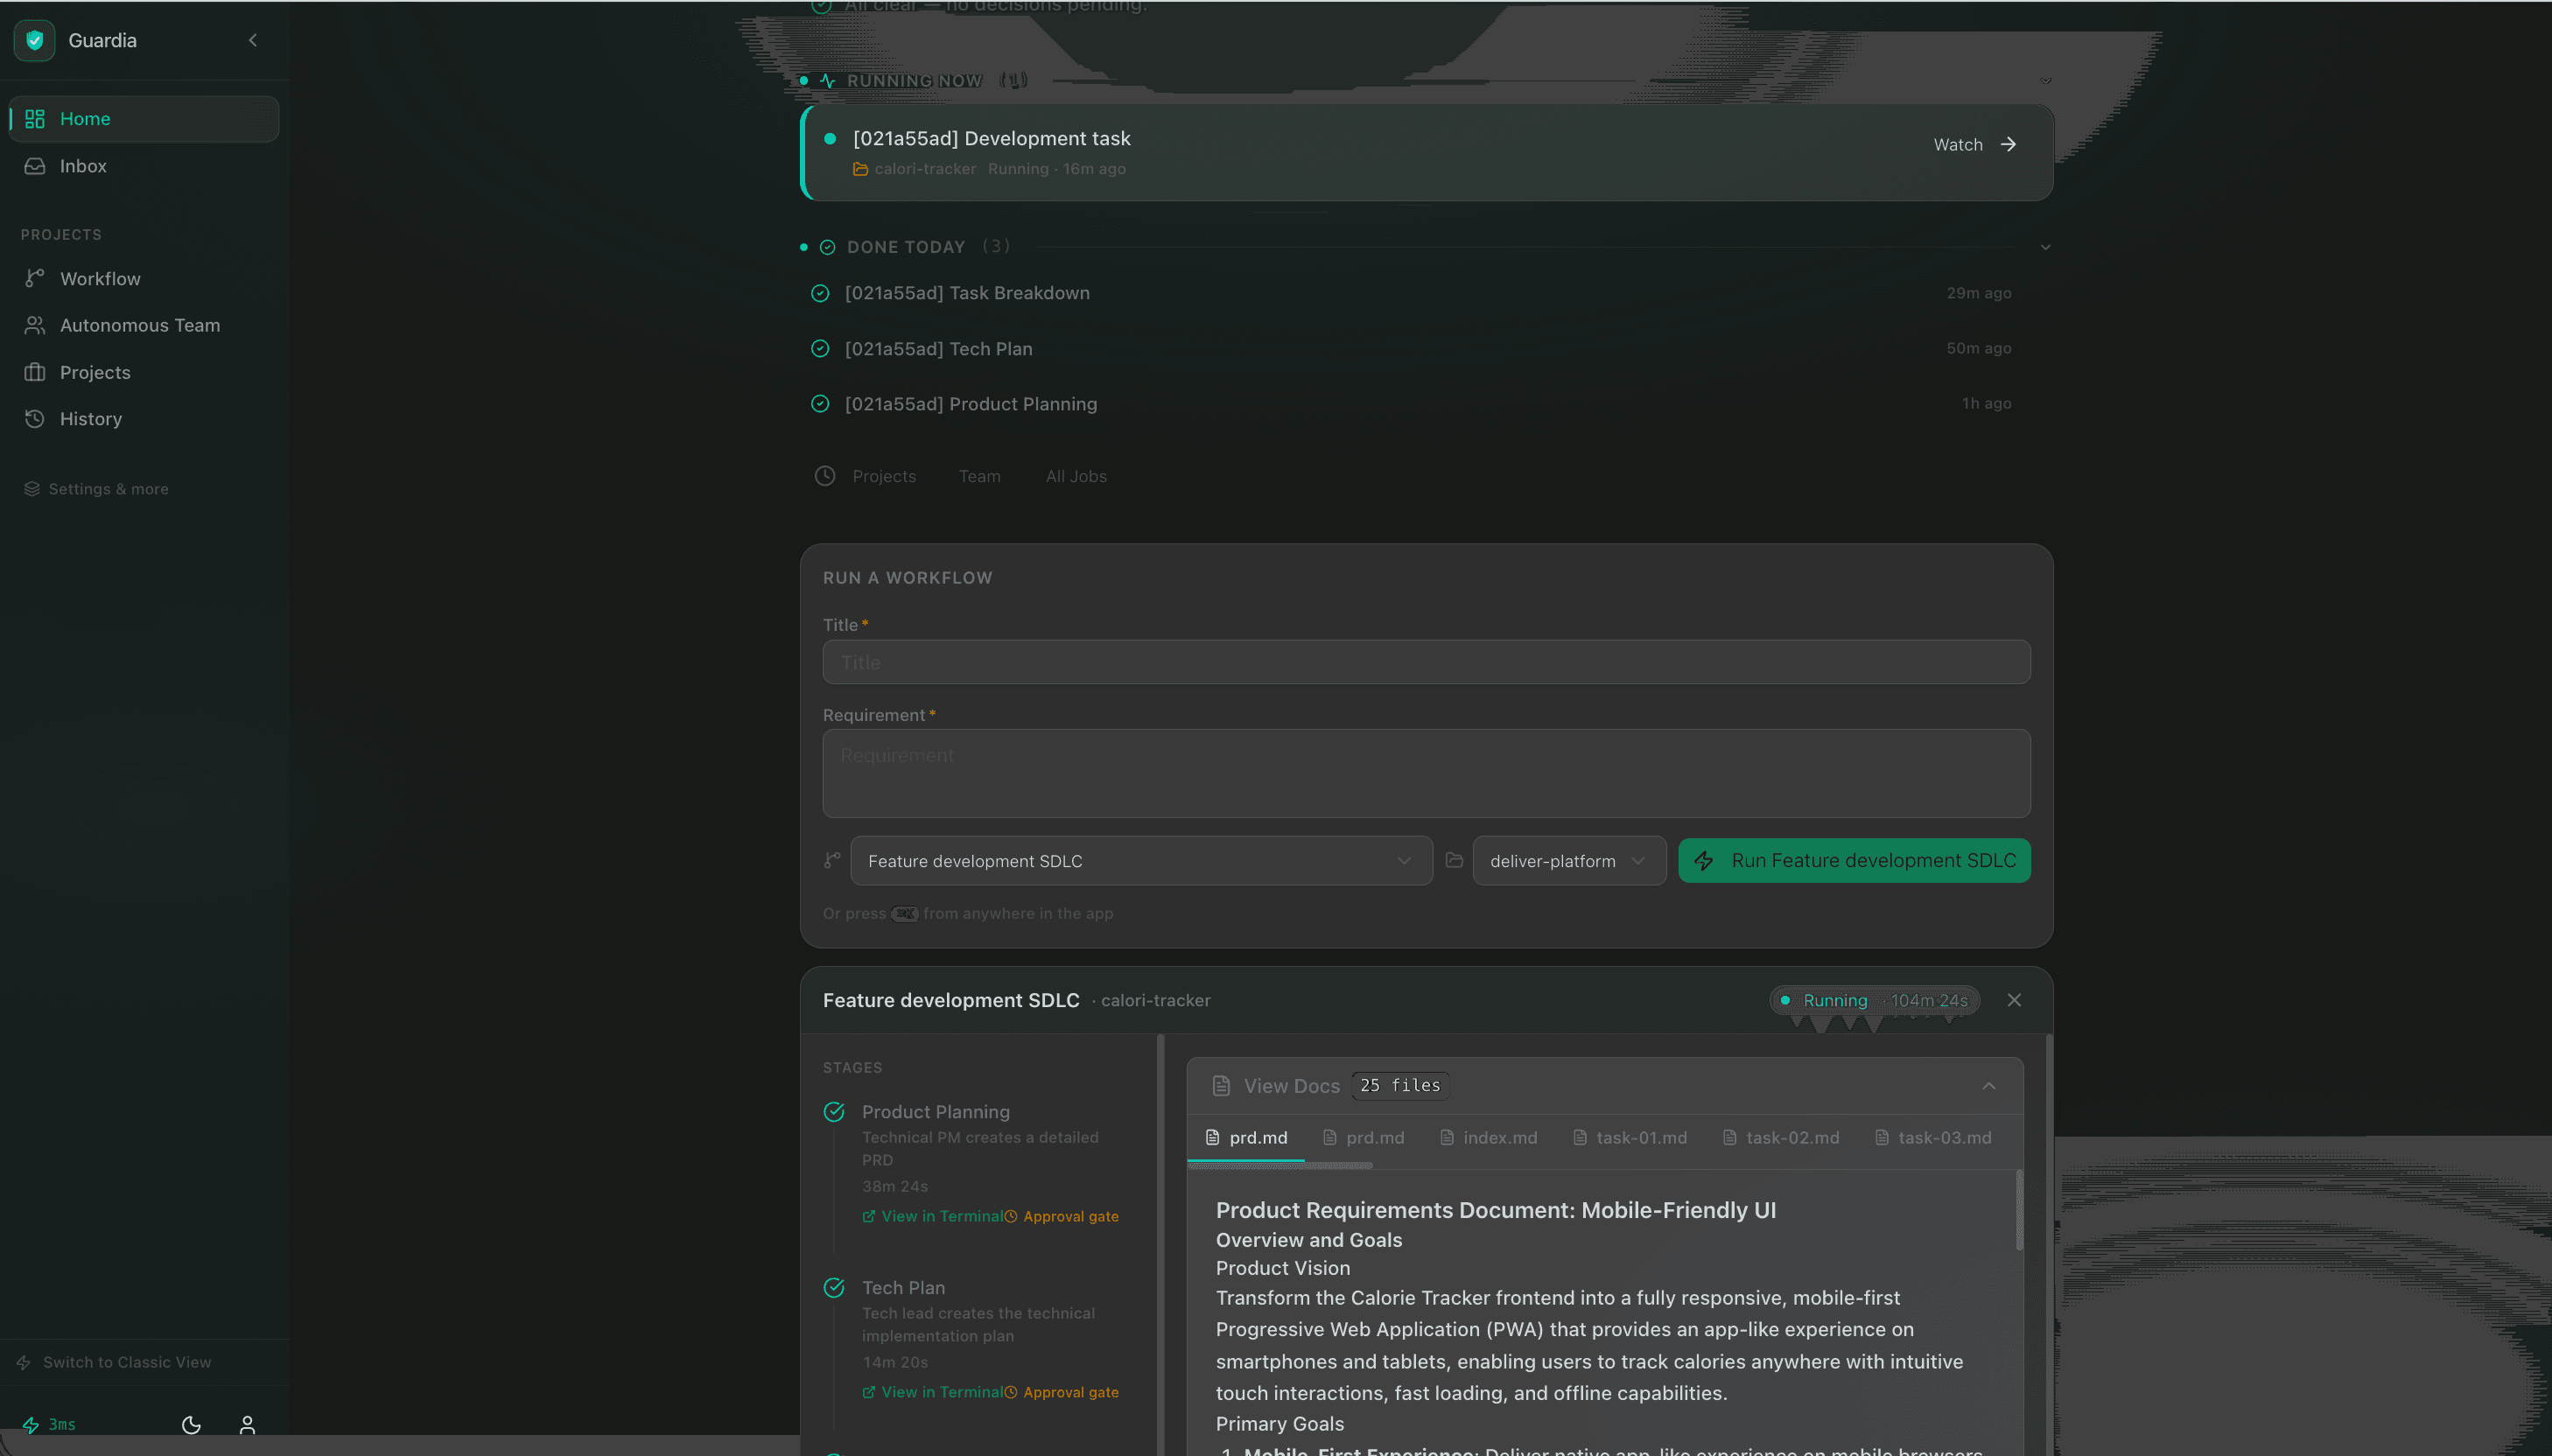Open the Feature development SDLC workflow dropdown
The height and width of the screenshot is (1456, 2552).
1141,861
